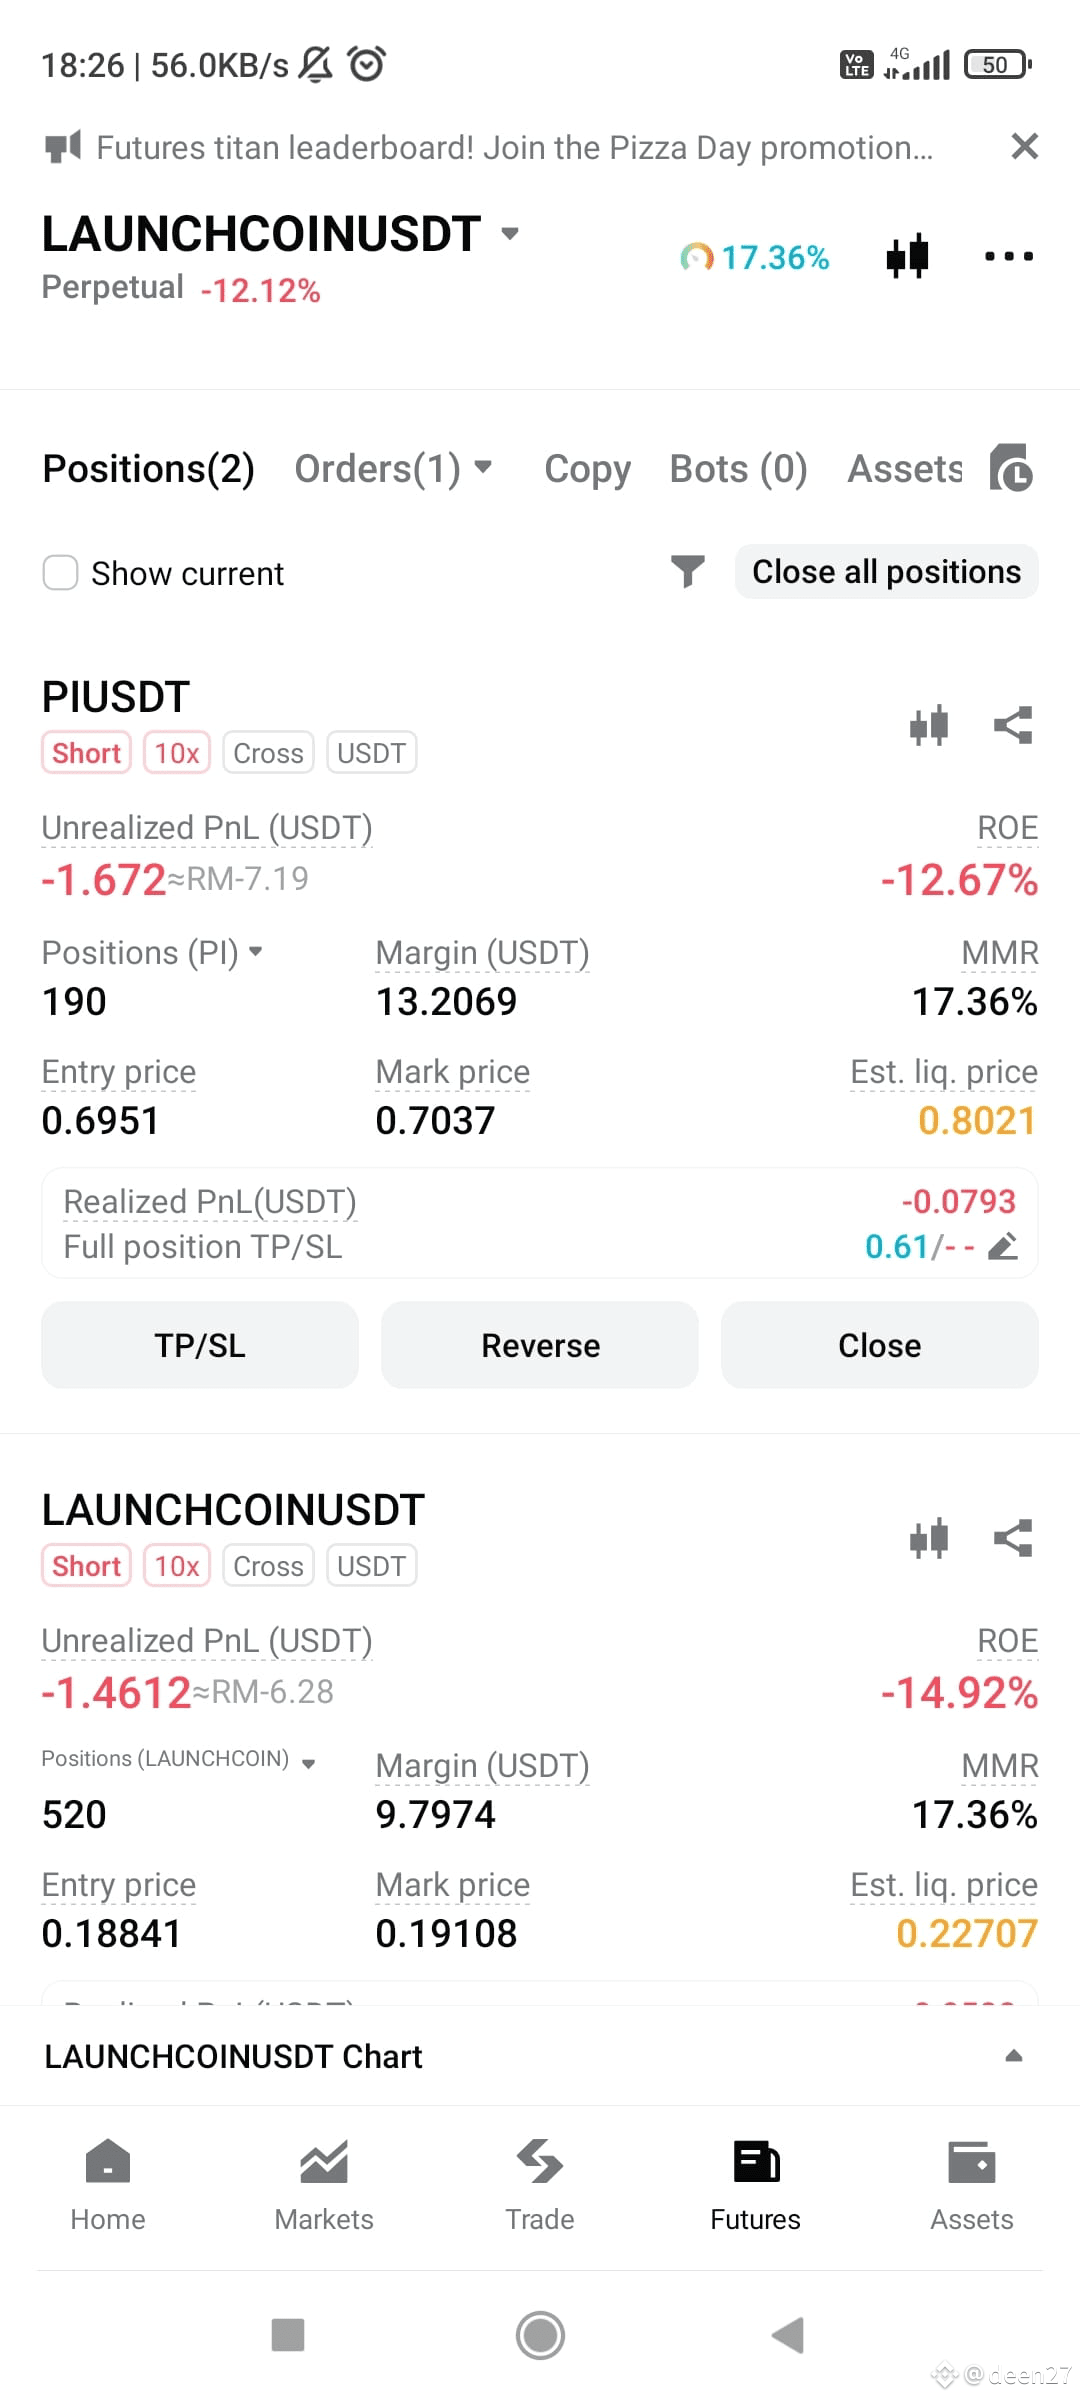Viewport: 1080px width, 2400px height.
Task: Share the LAUNCHCOINUSDT position
Action: pos(1013,1538)
